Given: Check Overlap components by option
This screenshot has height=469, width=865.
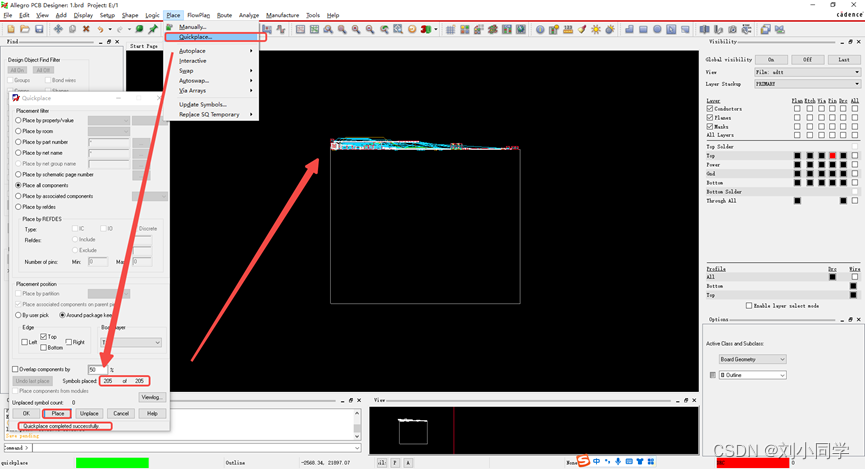Looking at the screenshot, I should click(15, 369).
